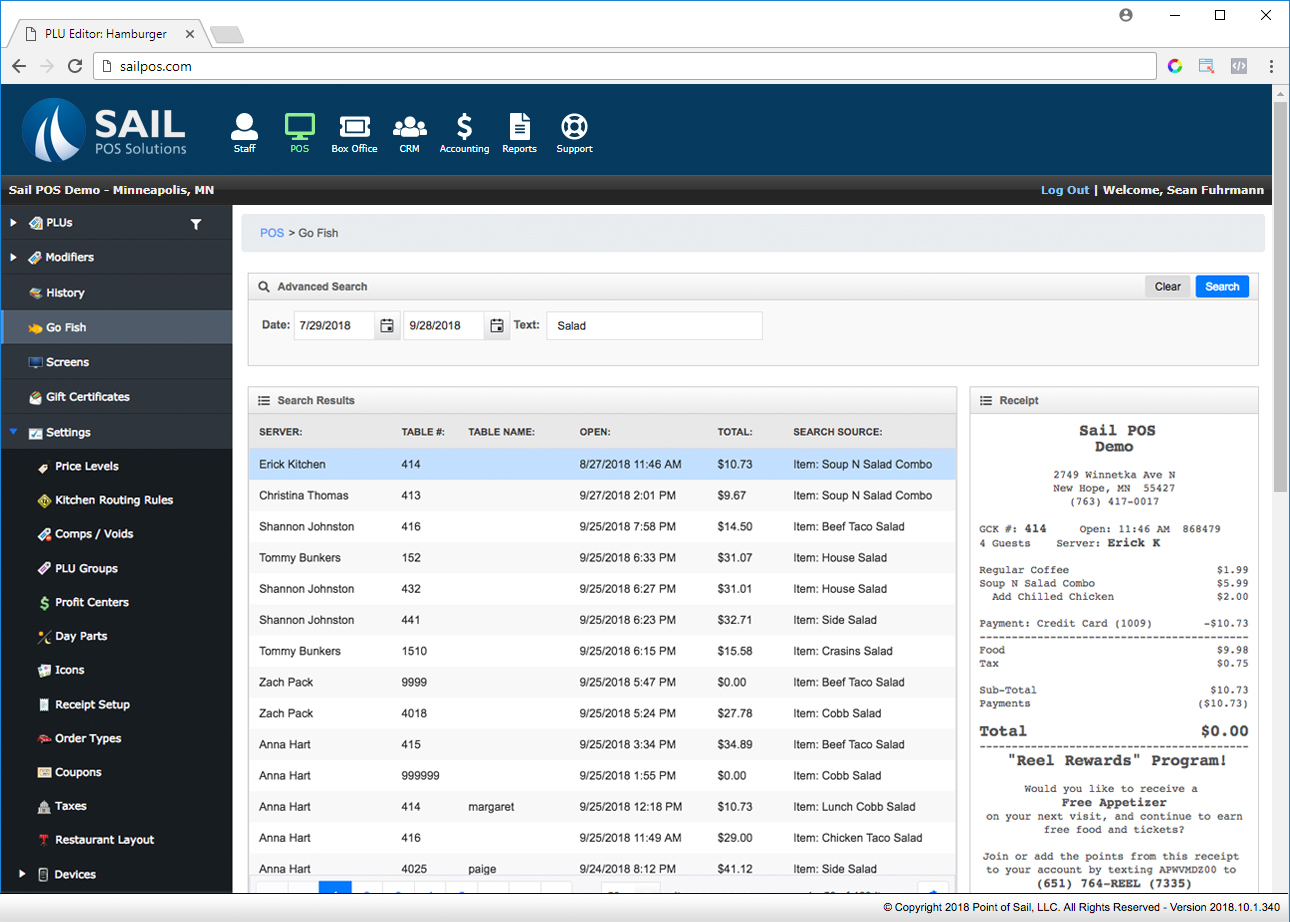
Task: Select the Crasins Salad result row
Action: [602, 651]
